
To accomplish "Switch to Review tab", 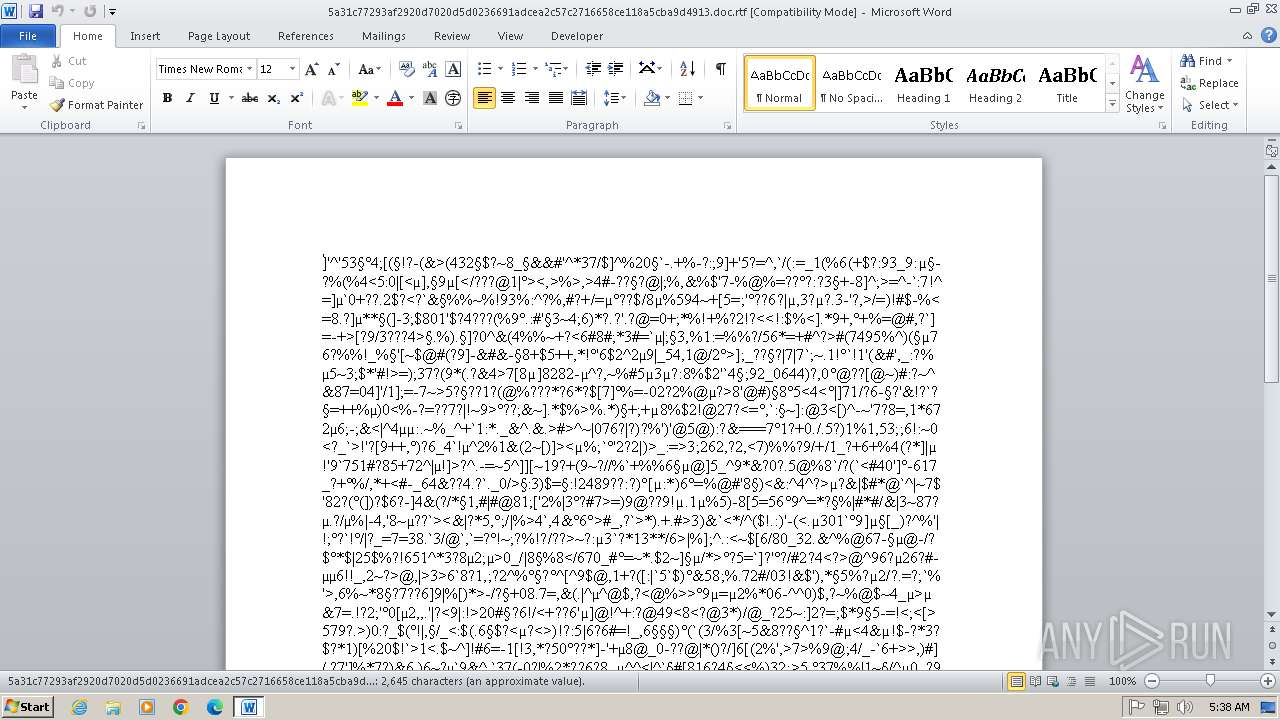I will (x=452, y=36).
